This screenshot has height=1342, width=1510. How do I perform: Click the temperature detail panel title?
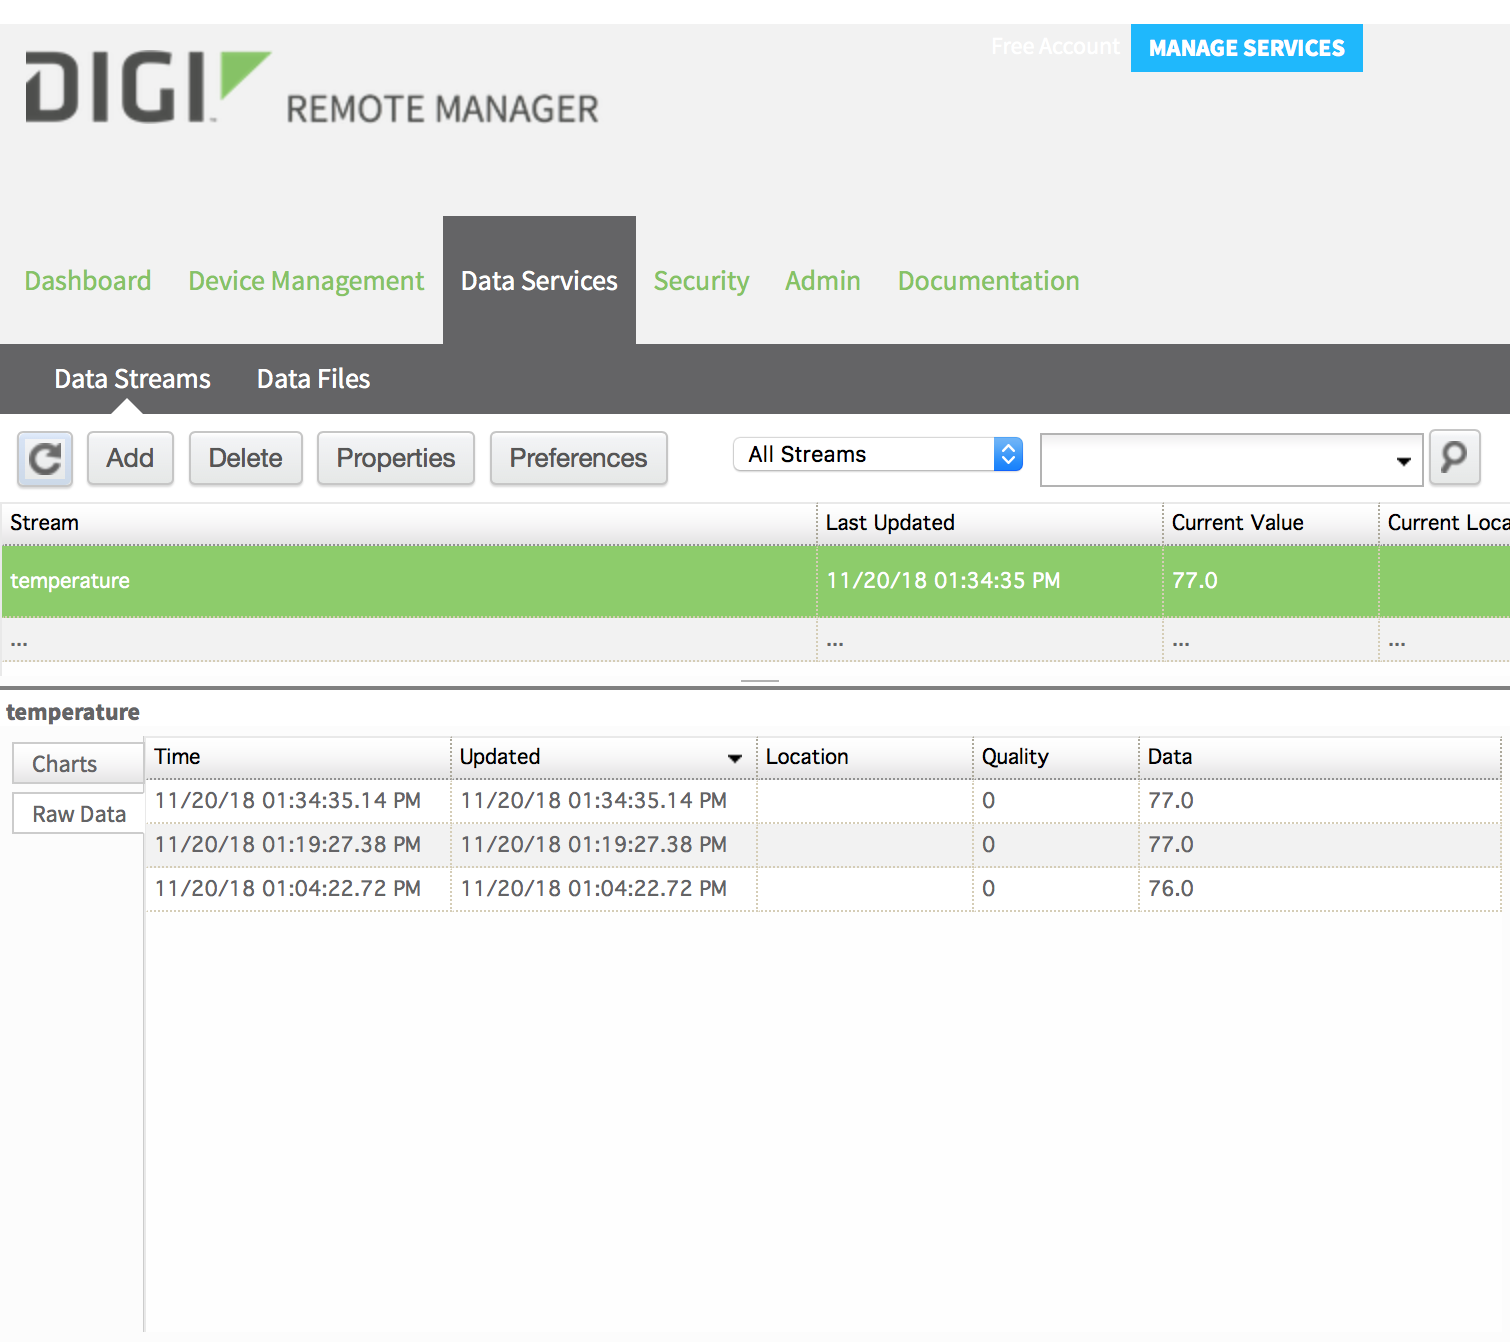pyautogui.click(x=73, y=712)
